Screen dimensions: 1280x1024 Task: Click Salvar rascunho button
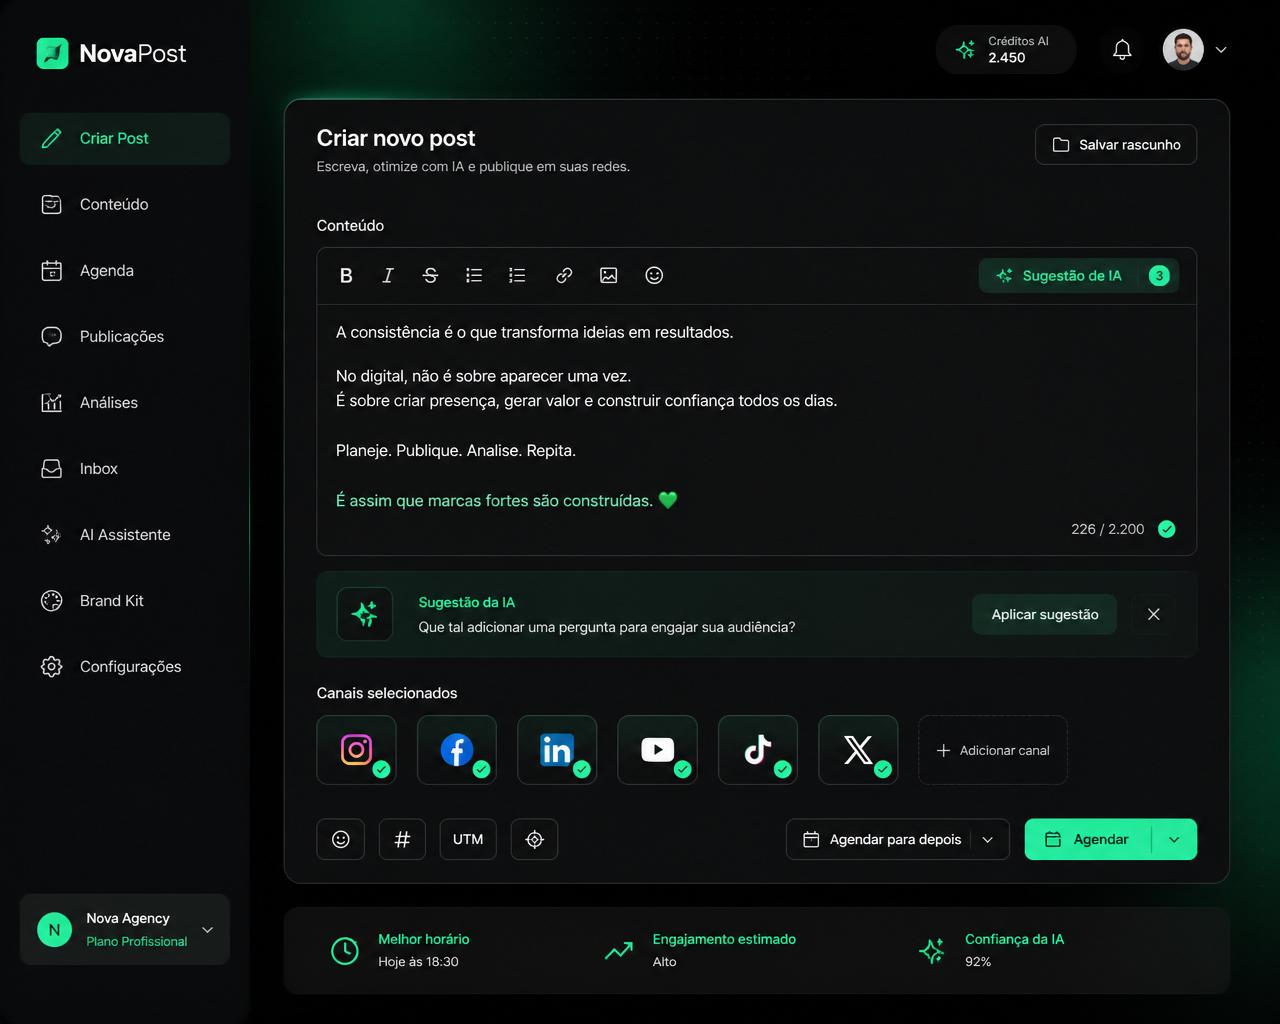1116,145
